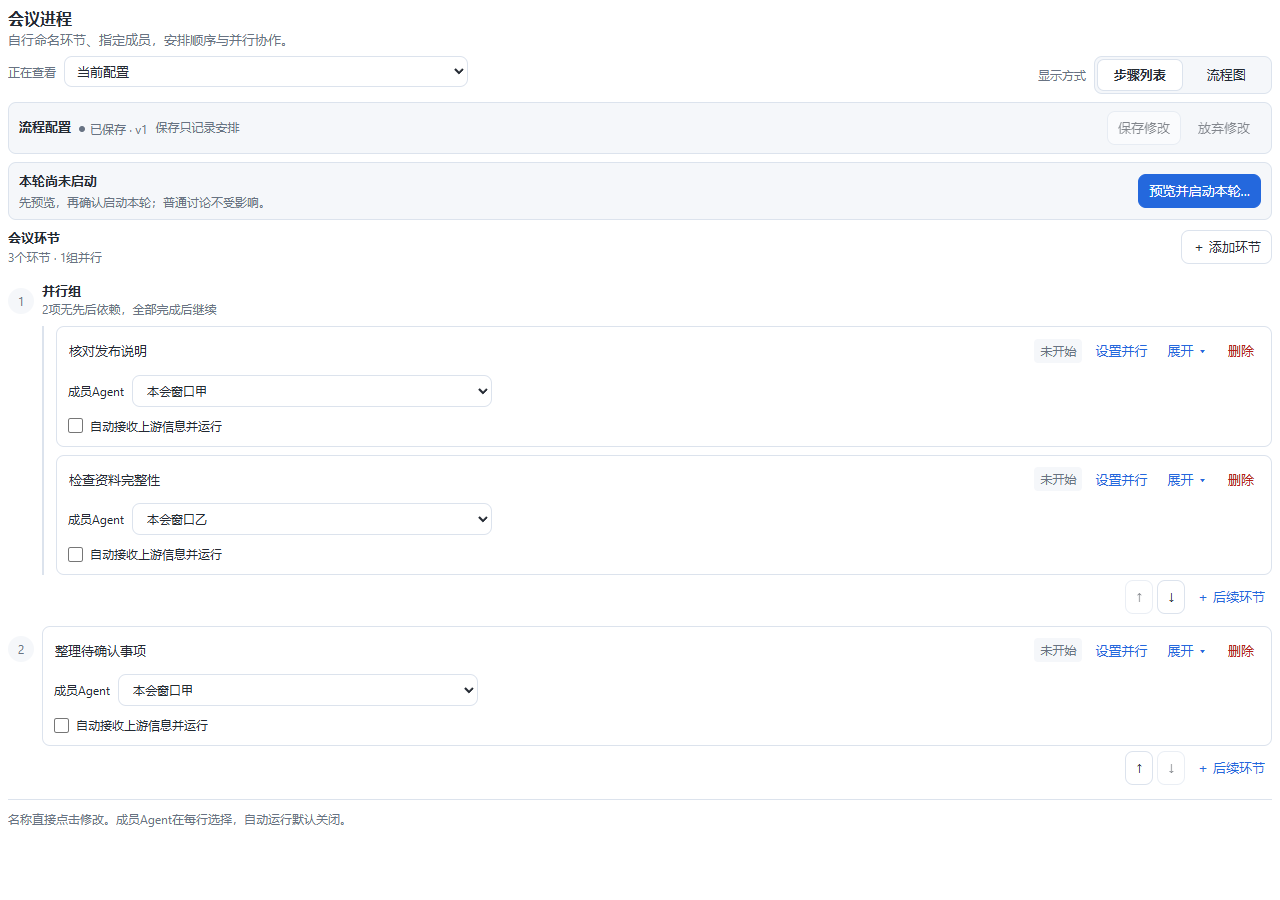
Task: Click the step name 整理待确认事项 to edit
Action: 100,651
